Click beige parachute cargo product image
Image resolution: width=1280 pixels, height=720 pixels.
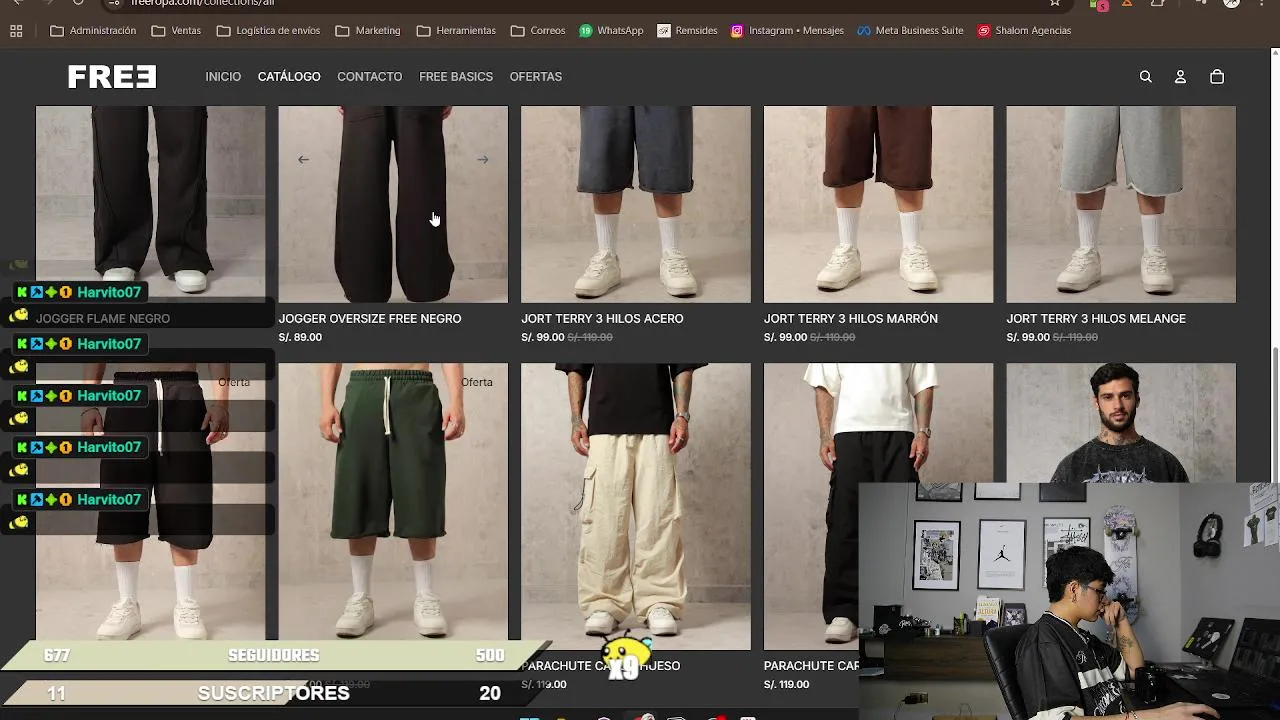tap(636, 506)
